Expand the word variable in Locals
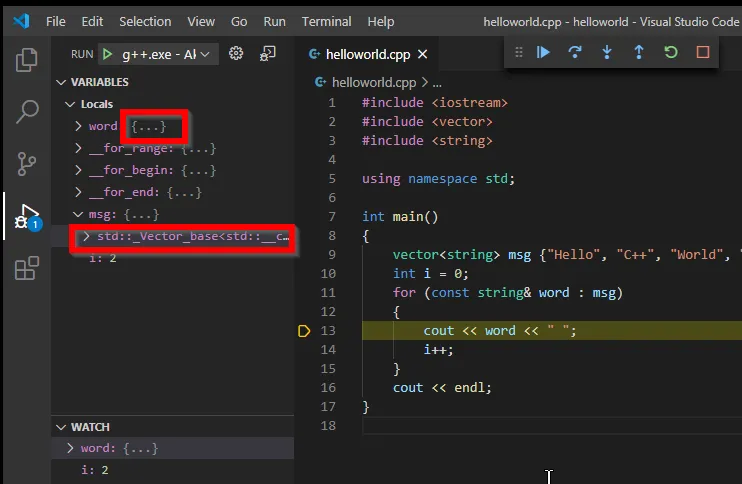742x484 pixels. 78,126
